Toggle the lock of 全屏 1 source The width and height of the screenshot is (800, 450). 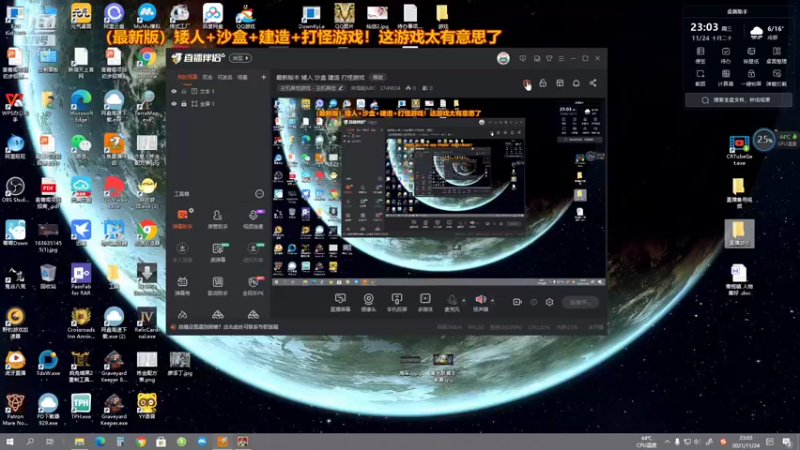(x=184, y=104)
